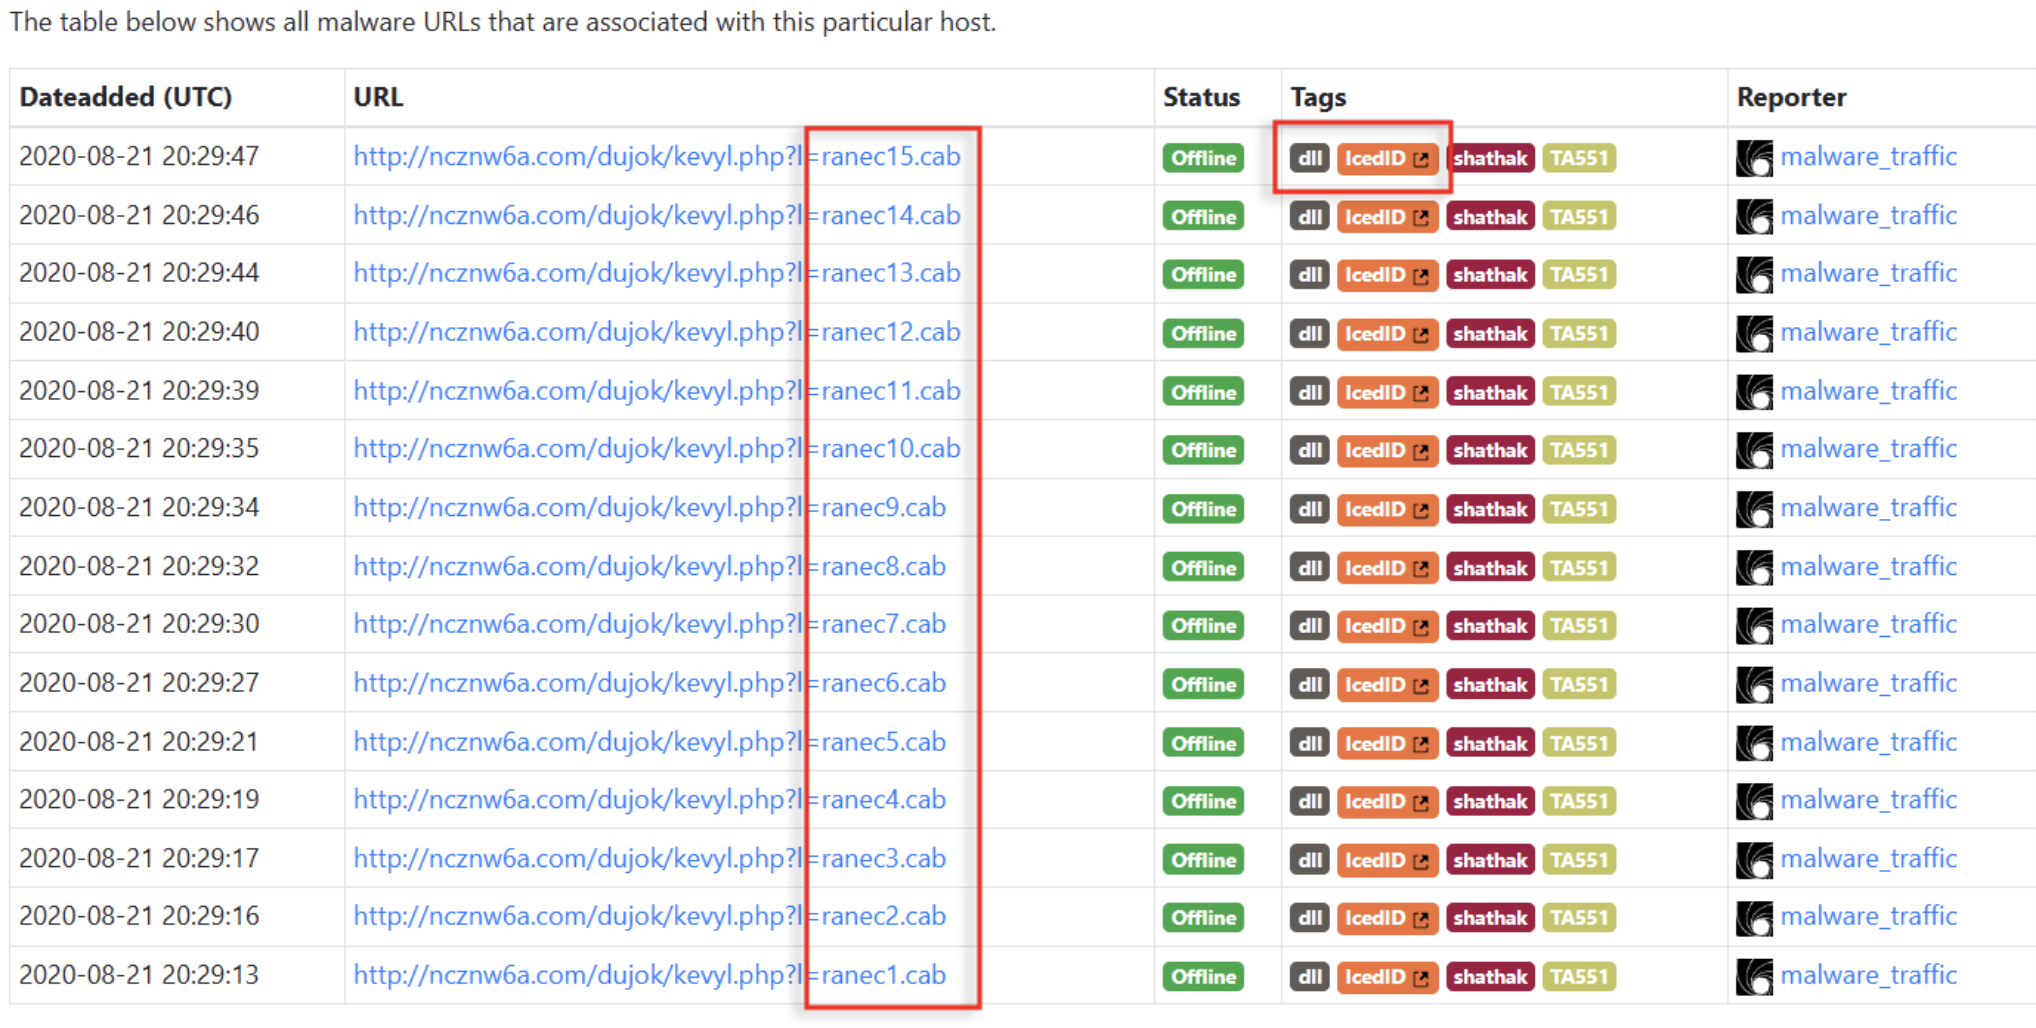
Task: Open malware_traffic reporter link in ranec4.cab row
Action: 1868,800
